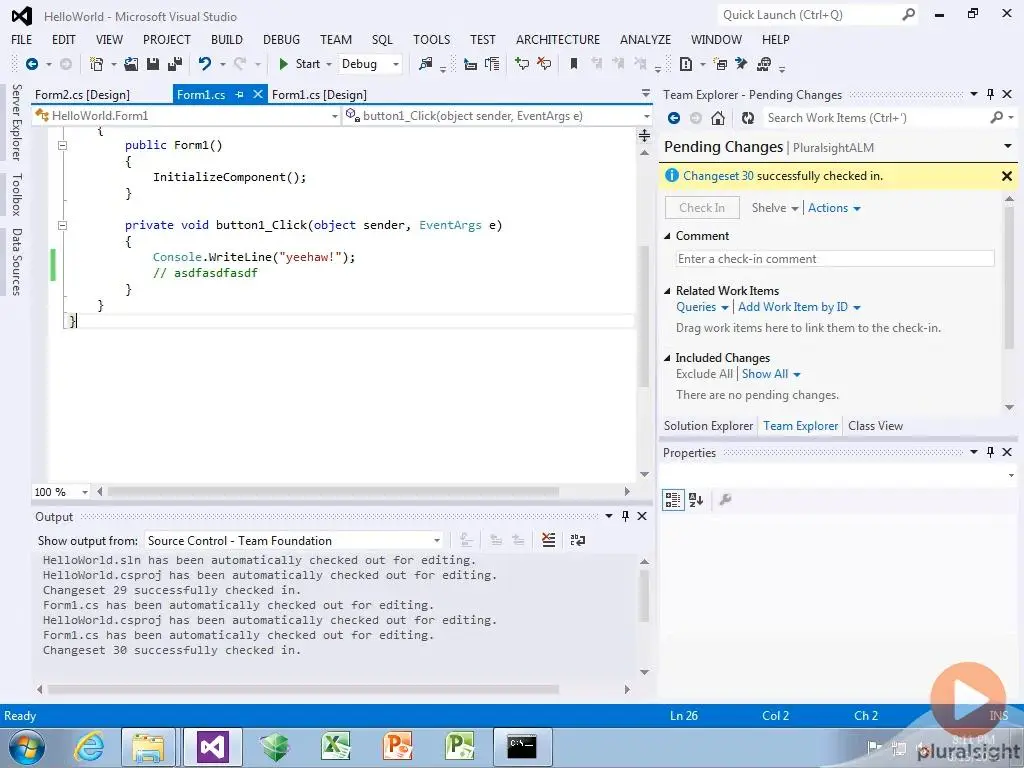Close the Form1.cs tab
This screenshot has width=1024, height=768.
[258, 95]
